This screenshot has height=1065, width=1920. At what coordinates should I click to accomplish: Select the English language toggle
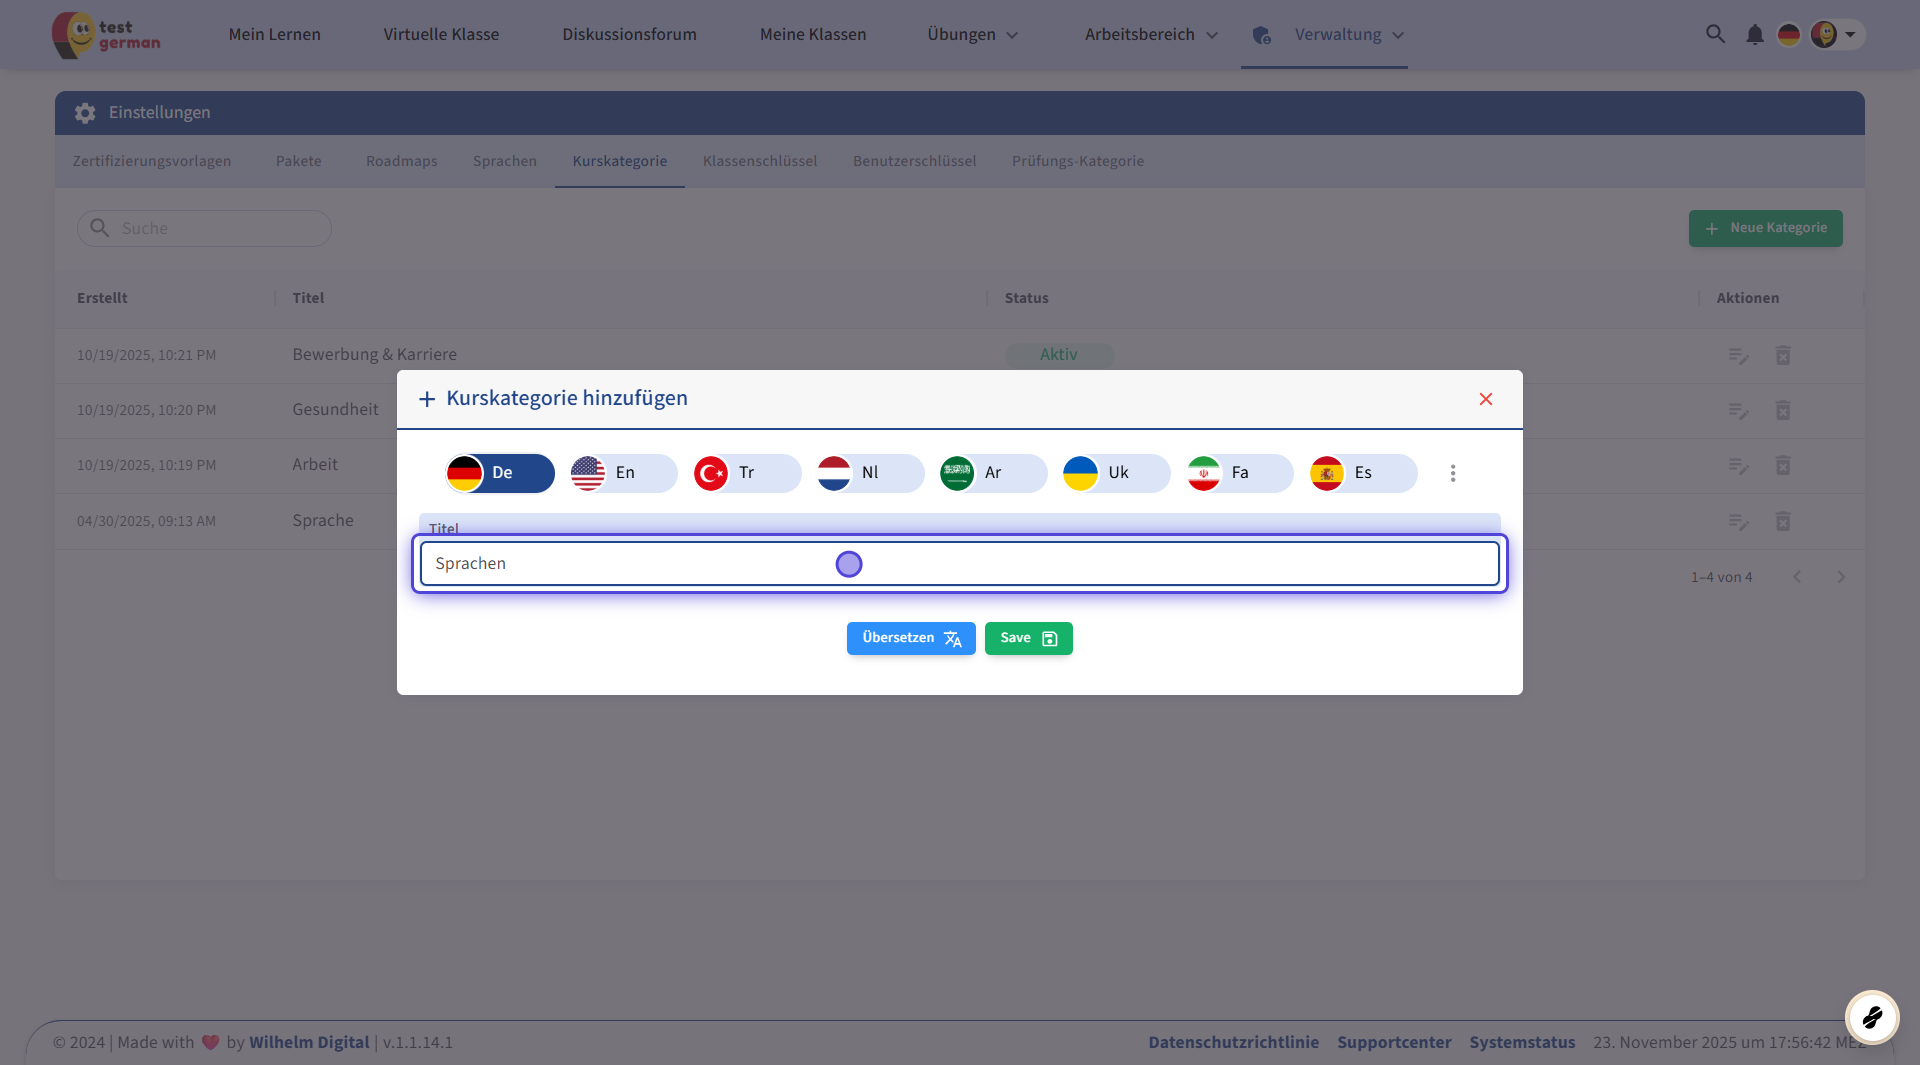(x=622, y=473)
